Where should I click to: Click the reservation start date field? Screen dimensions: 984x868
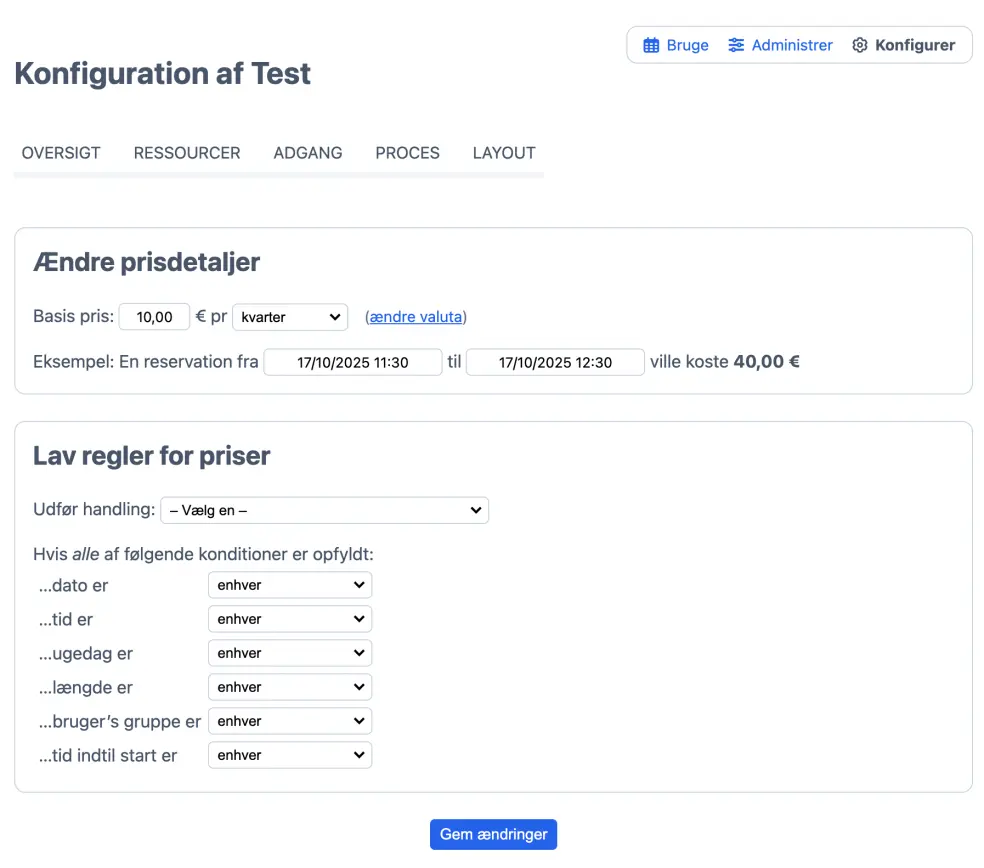pos(353,362)
